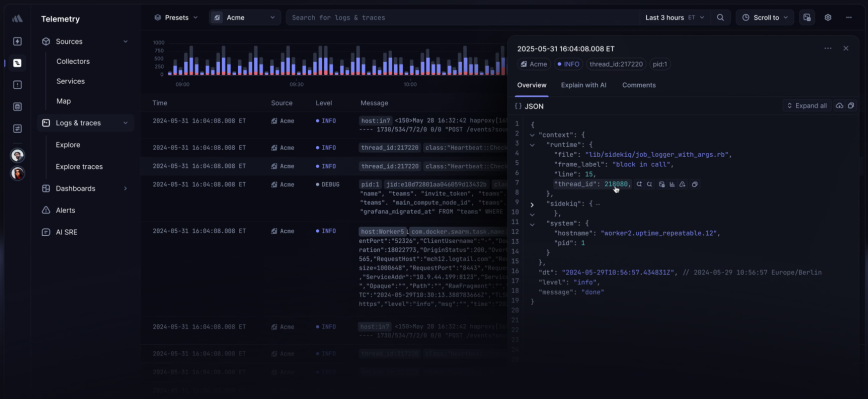This screenshot has height=399, width=868.
Task: Click the search magnifier icon
Action: pos(720,18)
